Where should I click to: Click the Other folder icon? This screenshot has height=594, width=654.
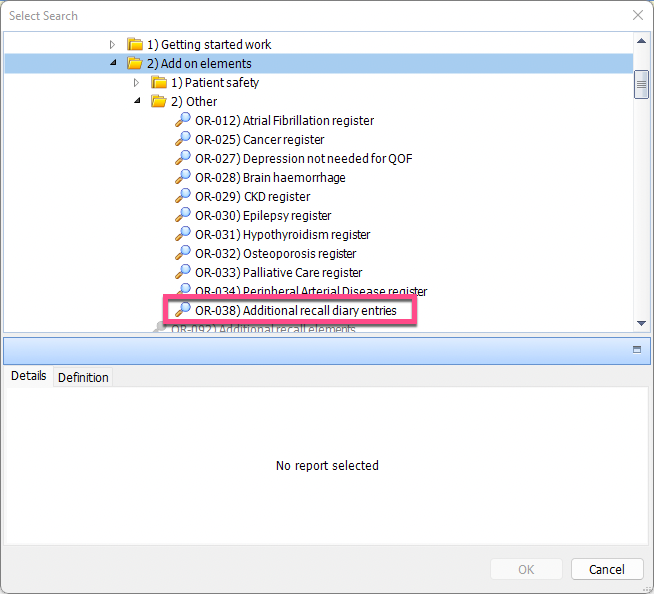[x=158, y=101]
